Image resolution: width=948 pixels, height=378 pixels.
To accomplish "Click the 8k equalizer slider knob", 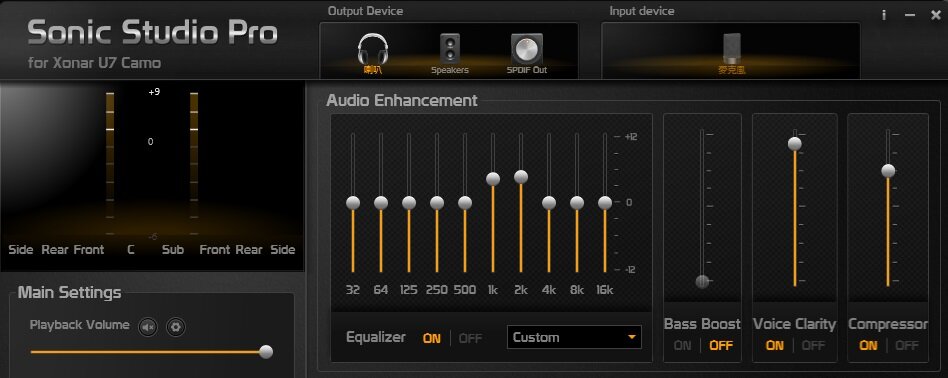I will (x=577, y=203).
